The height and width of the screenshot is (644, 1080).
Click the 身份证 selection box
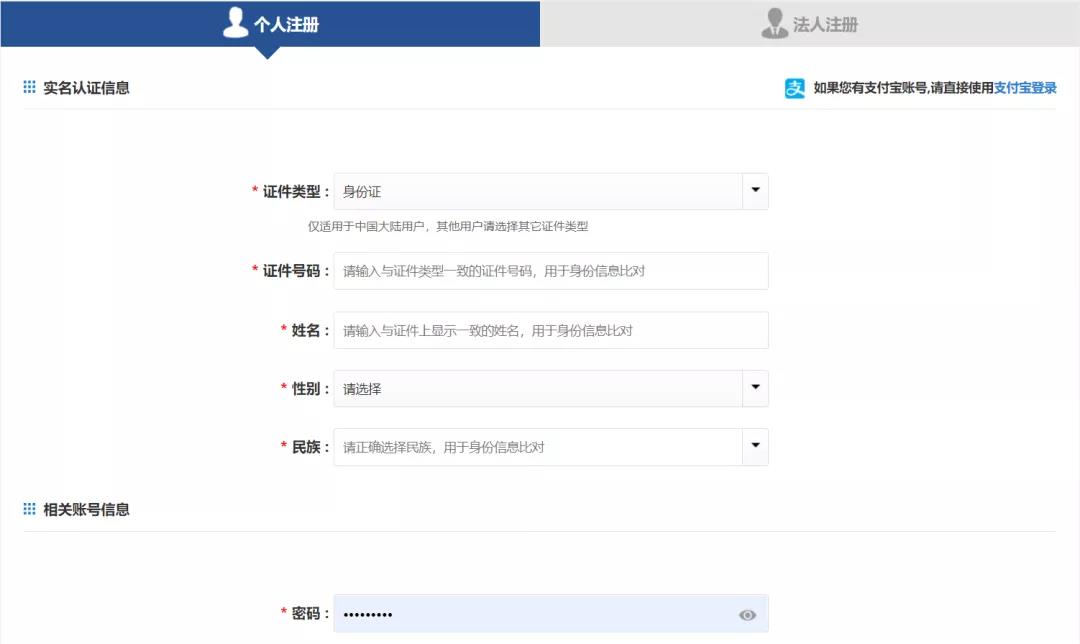pyautogui.click(x=538, y=191)
